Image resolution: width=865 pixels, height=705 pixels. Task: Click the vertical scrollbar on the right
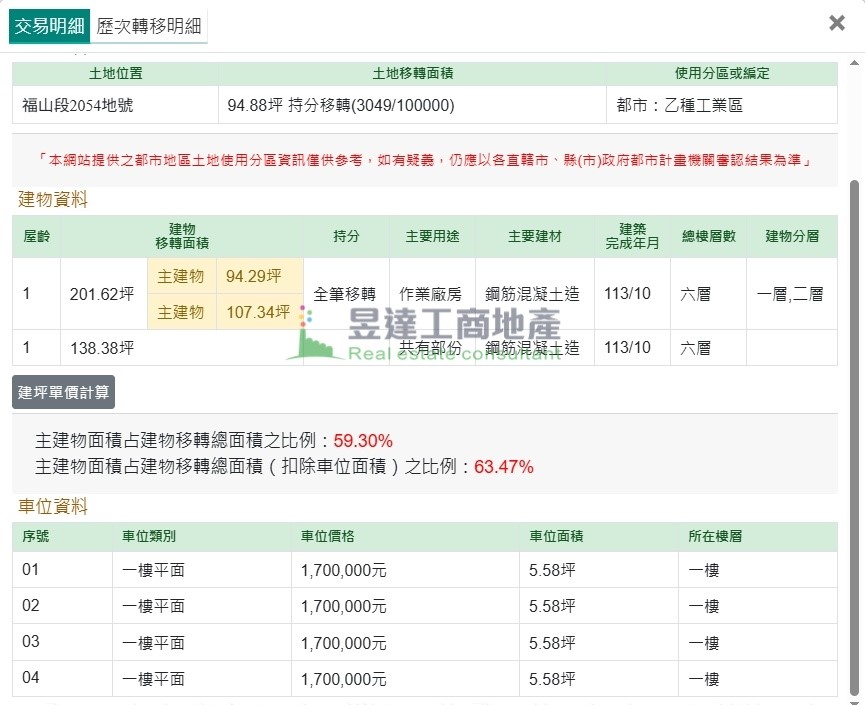pos(856,400)
